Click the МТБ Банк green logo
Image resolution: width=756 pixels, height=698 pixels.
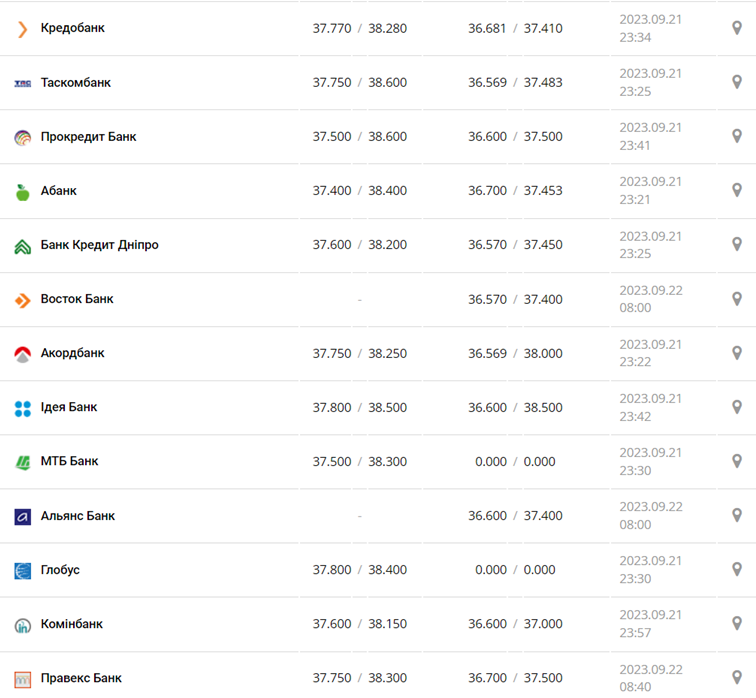(x=22, y=462)
